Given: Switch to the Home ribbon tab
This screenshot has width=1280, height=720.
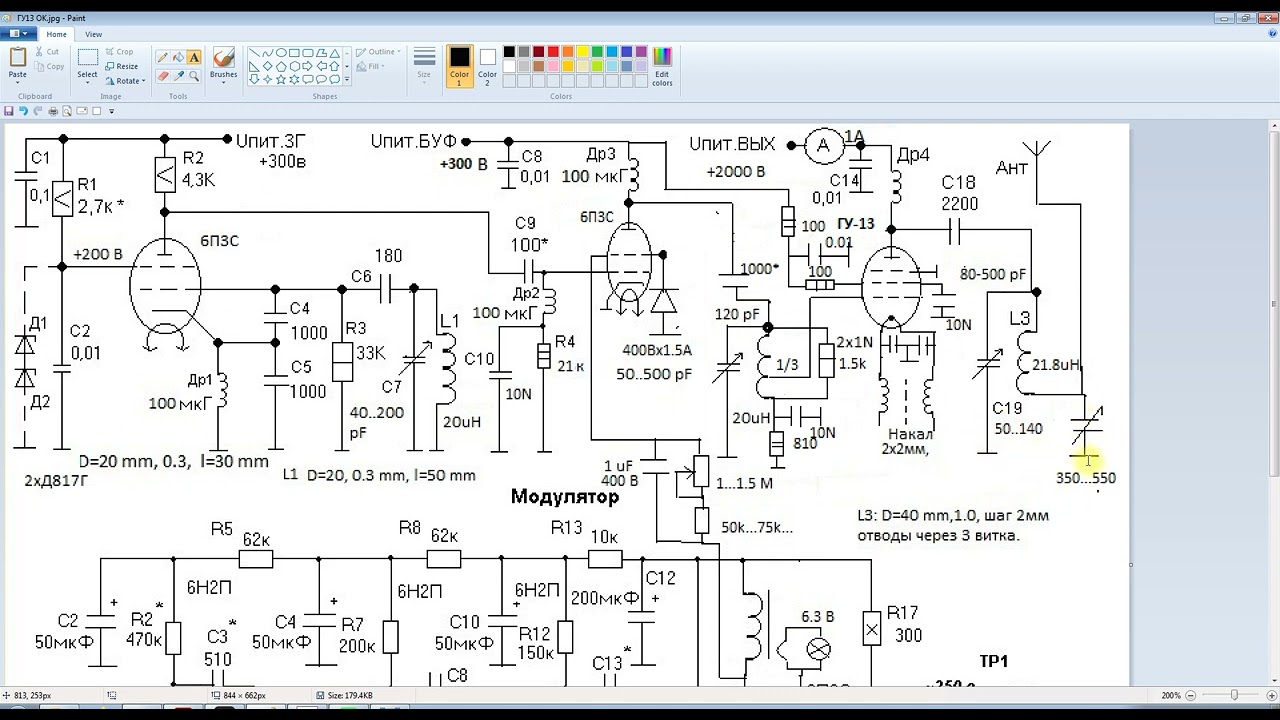Looking at the screenshot, I should [x=56, y=34].
